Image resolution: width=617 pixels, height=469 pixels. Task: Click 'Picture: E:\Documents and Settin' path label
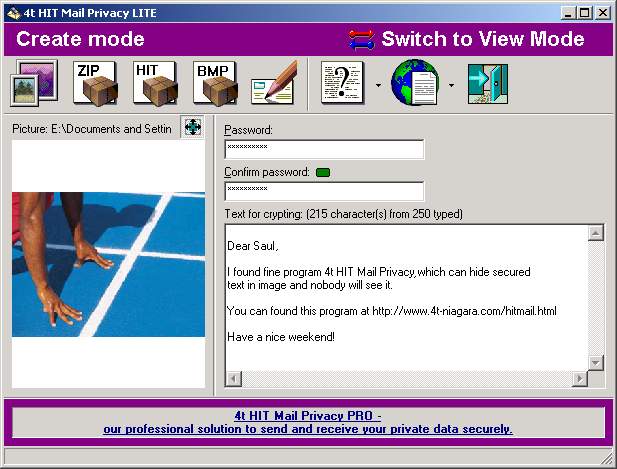tap(92, 129)
